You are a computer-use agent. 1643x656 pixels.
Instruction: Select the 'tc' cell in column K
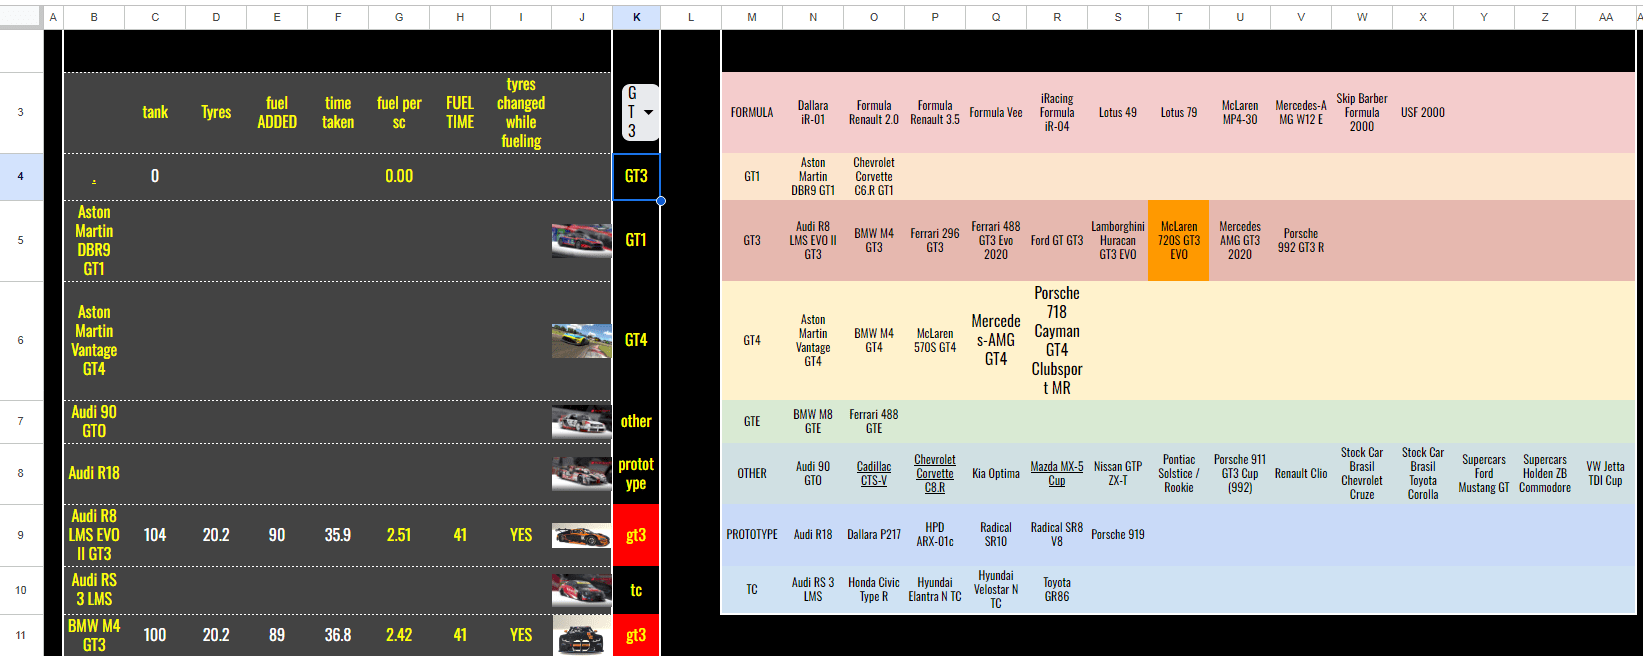click(x=636, y=590)
